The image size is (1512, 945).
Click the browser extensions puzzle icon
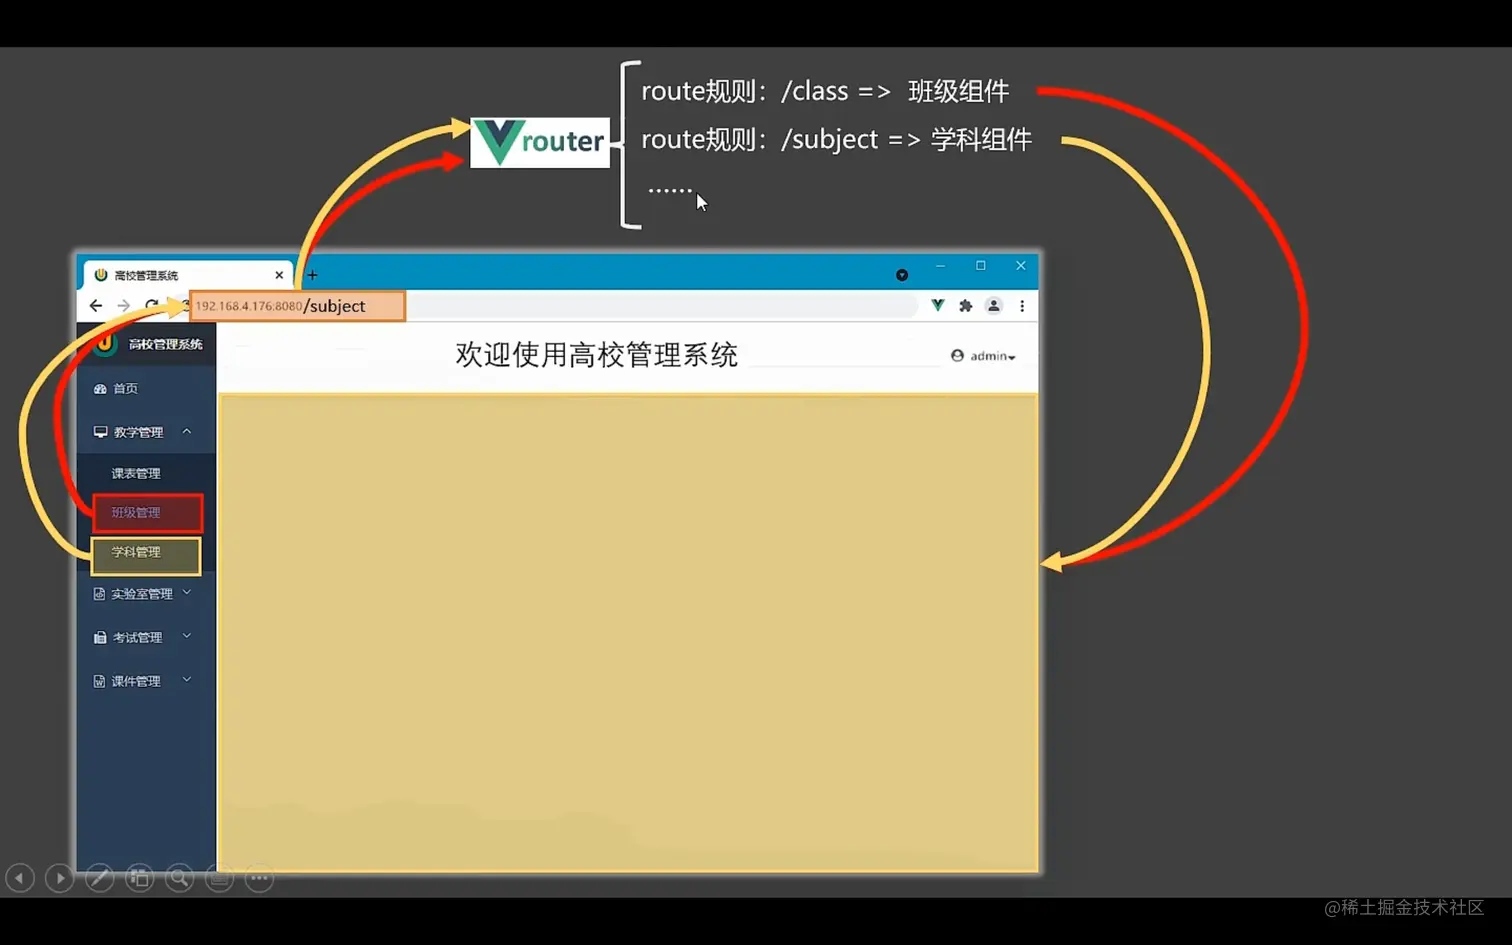point(966,306)
